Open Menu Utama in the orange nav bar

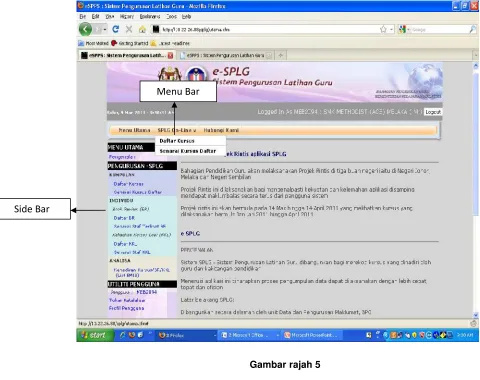(x=134, y=130)
